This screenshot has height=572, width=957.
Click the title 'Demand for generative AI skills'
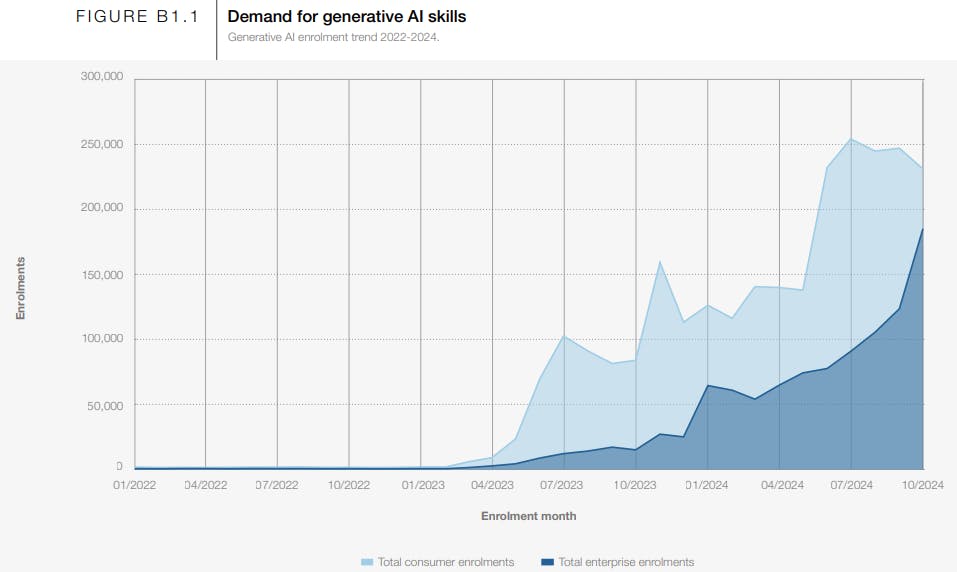pos(347,16)
